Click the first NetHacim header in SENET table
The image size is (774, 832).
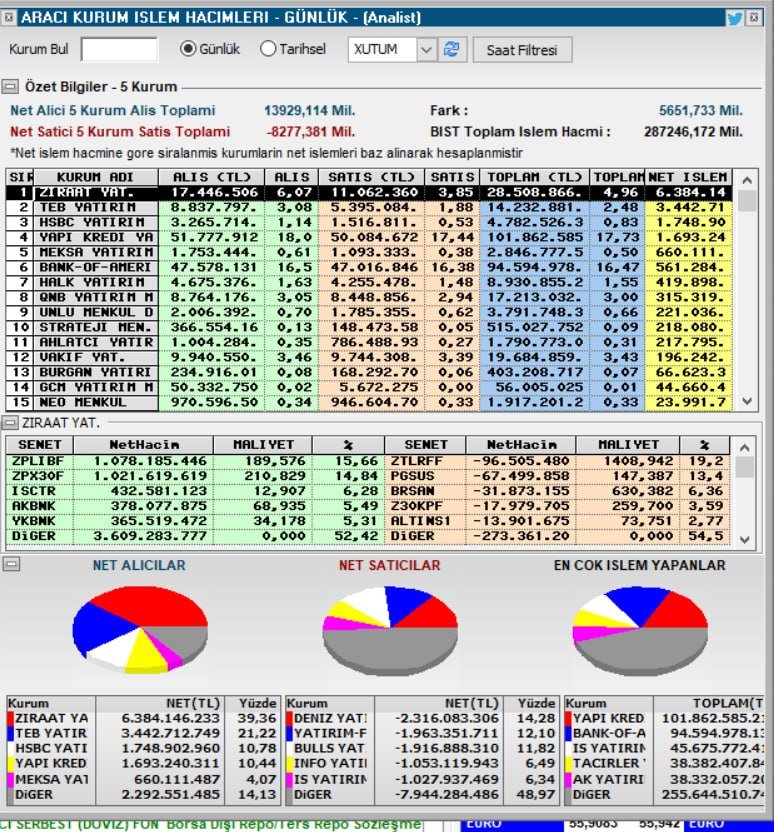coord(143,445)
